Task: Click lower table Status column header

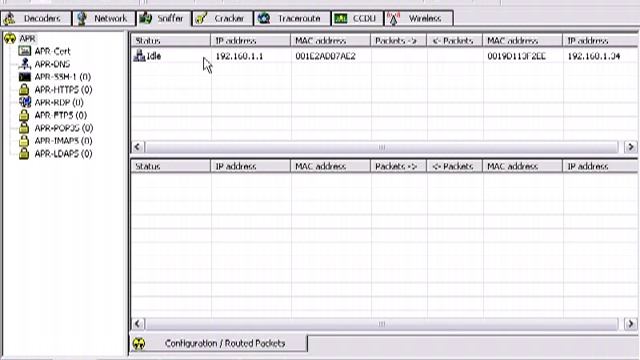Action: coord(171,166)
